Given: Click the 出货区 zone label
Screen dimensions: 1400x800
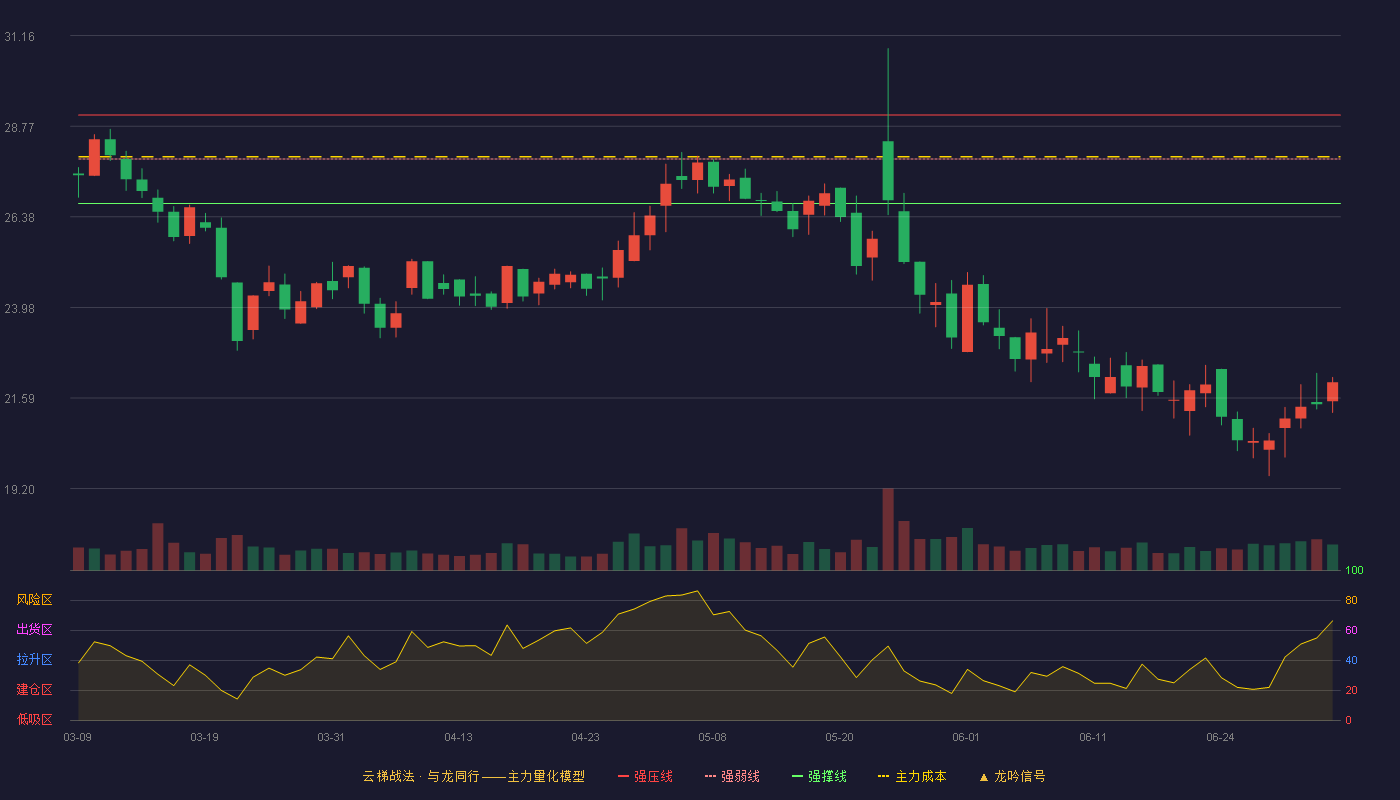Looking at the screenshot, I should click(x=34, y=630).
